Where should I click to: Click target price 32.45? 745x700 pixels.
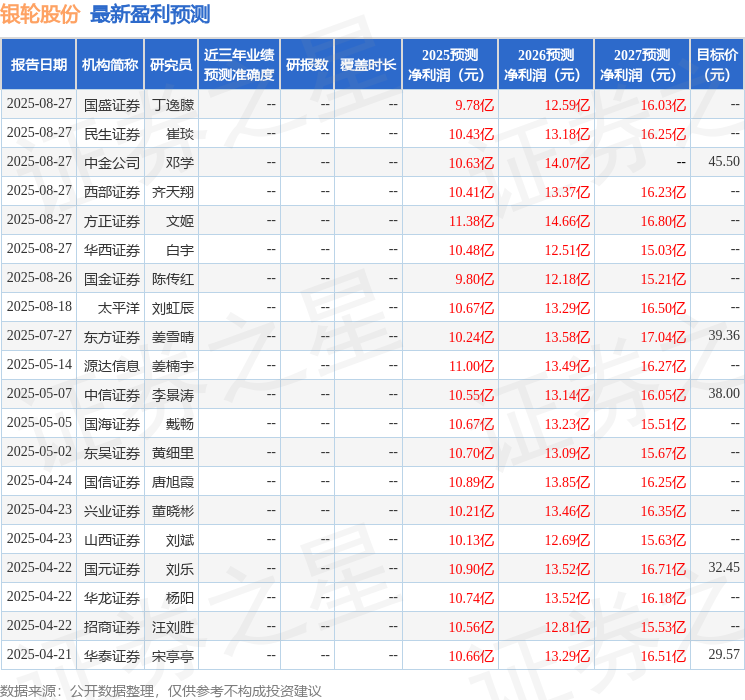point(724,567)
